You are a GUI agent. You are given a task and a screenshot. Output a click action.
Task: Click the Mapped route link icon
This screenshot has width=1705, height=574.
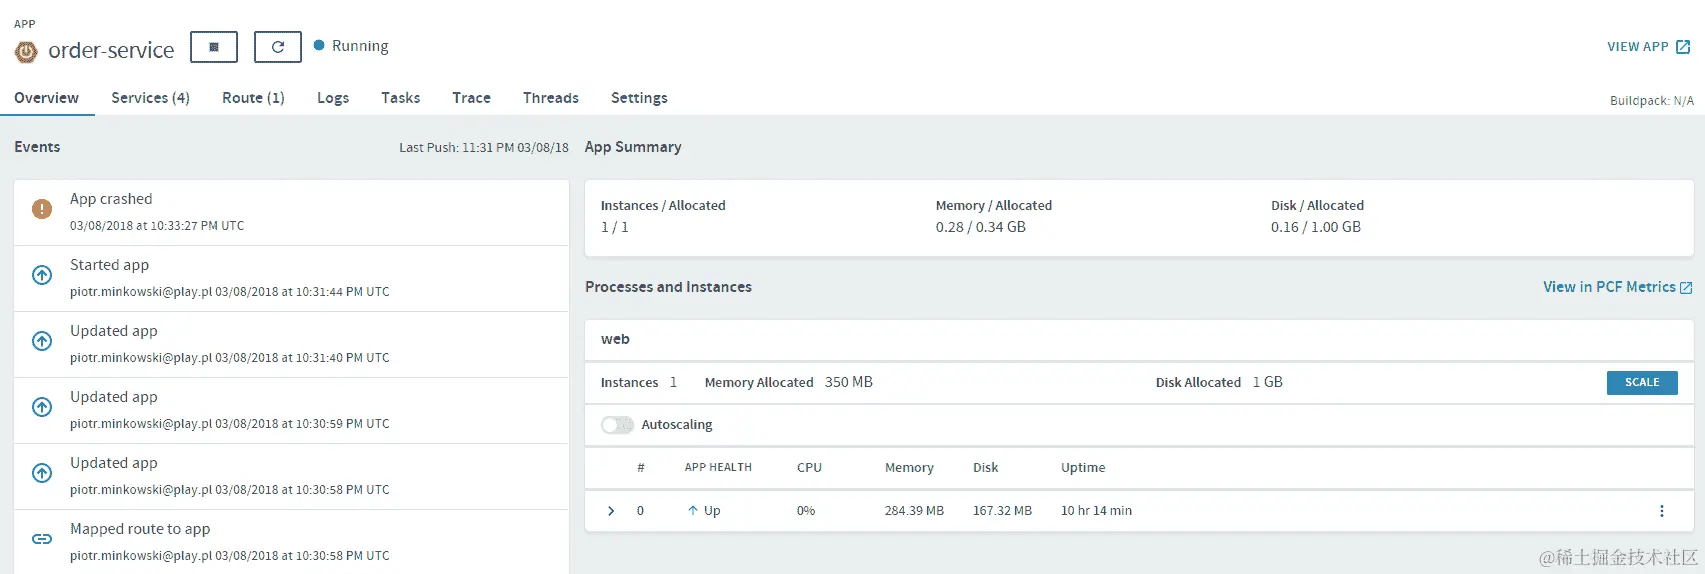tap(42, 539)
